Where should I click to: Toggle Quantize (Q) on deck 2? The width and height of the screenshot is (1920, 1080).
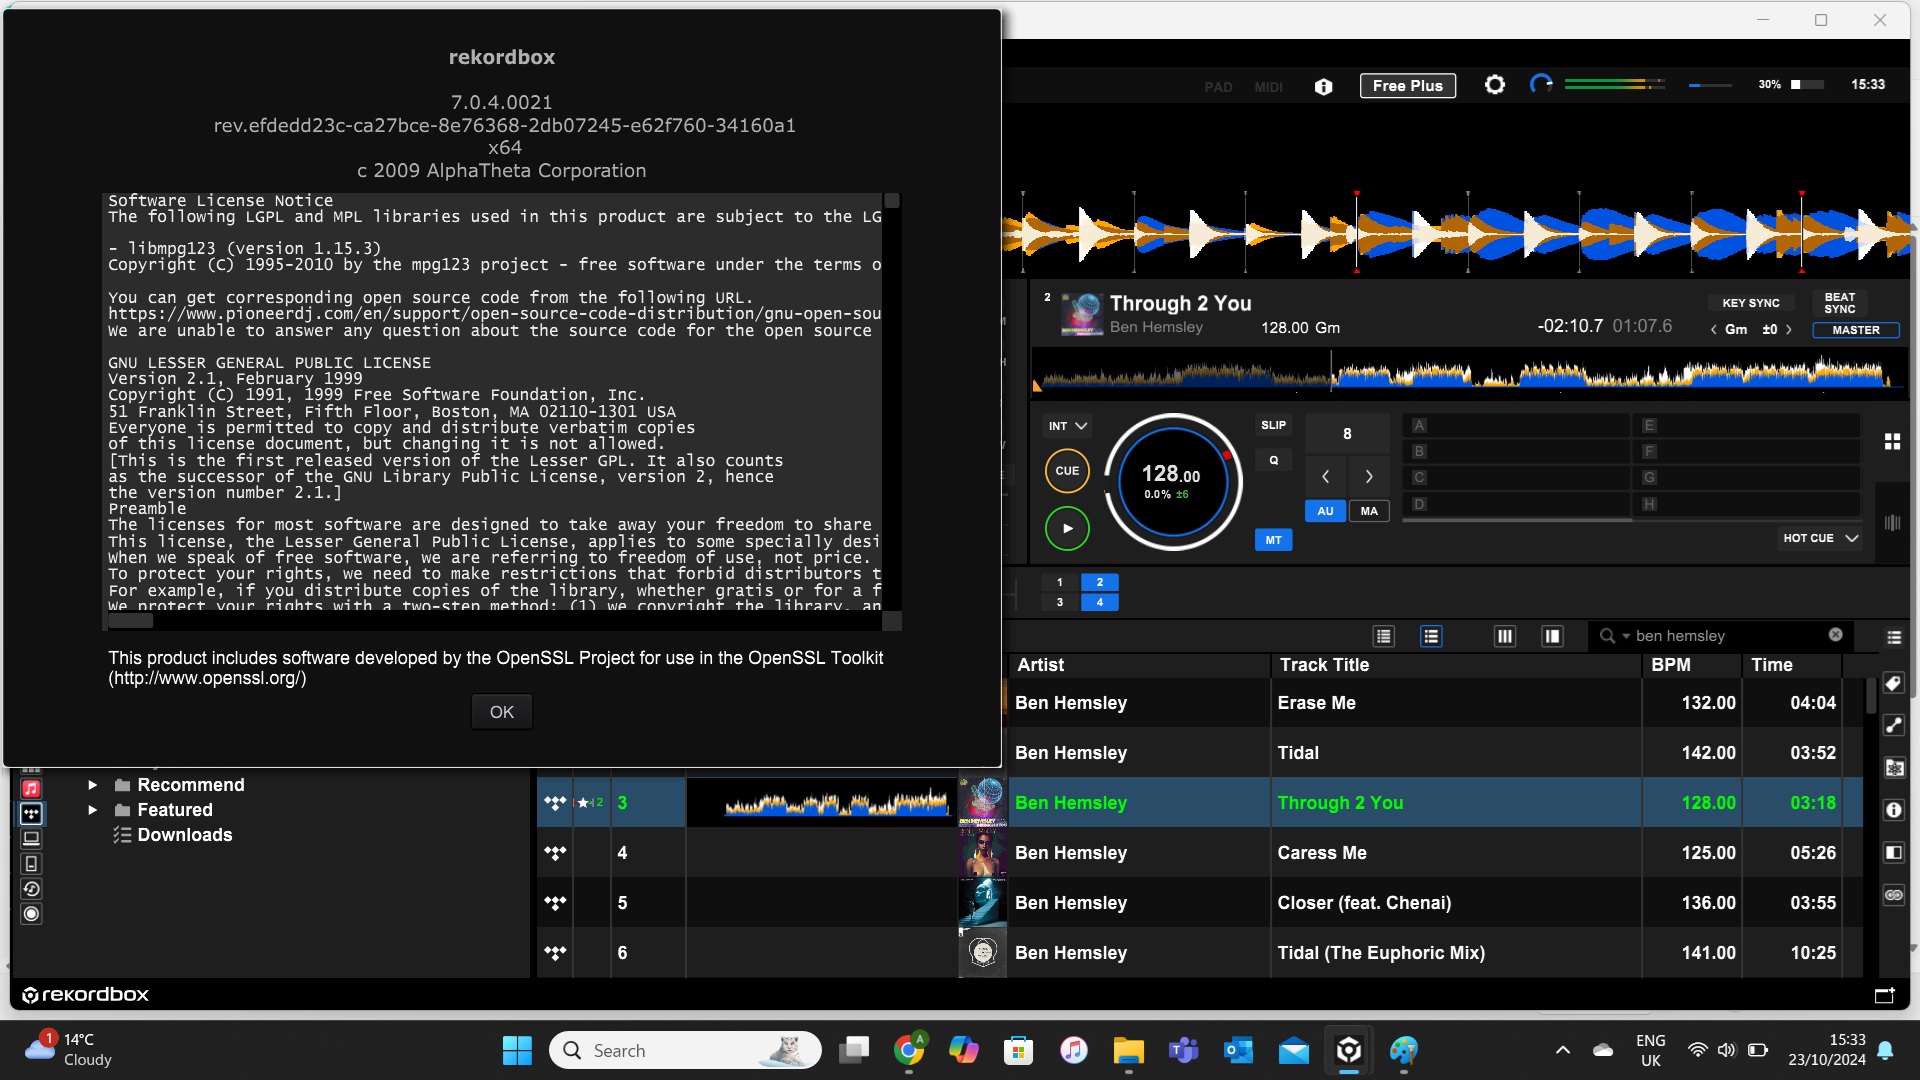1273,460
